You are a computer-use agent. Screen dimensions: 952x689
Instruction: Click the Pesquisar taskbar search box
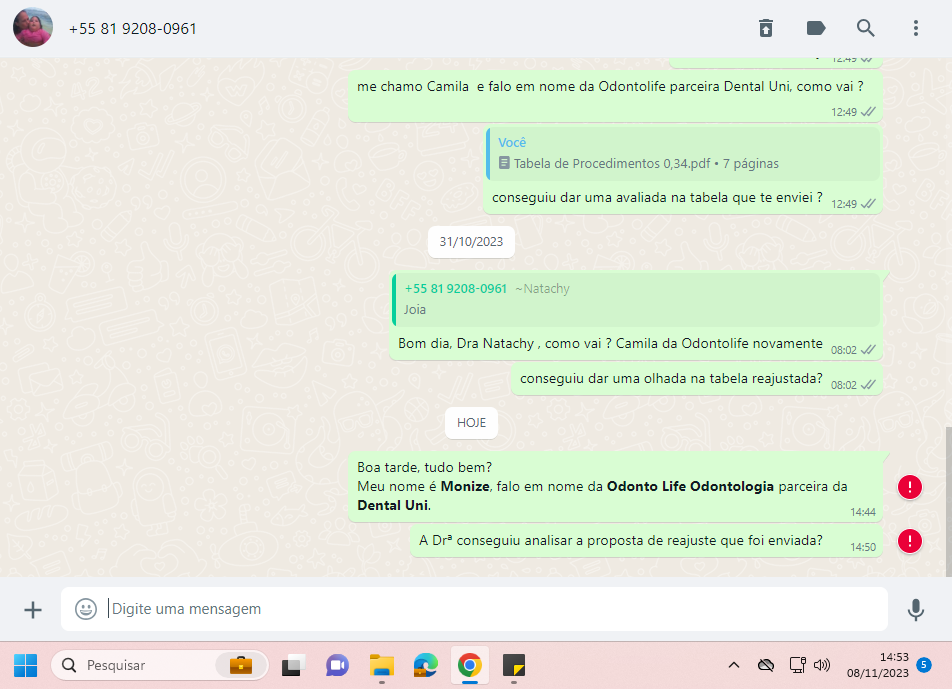tap(160, 665)
